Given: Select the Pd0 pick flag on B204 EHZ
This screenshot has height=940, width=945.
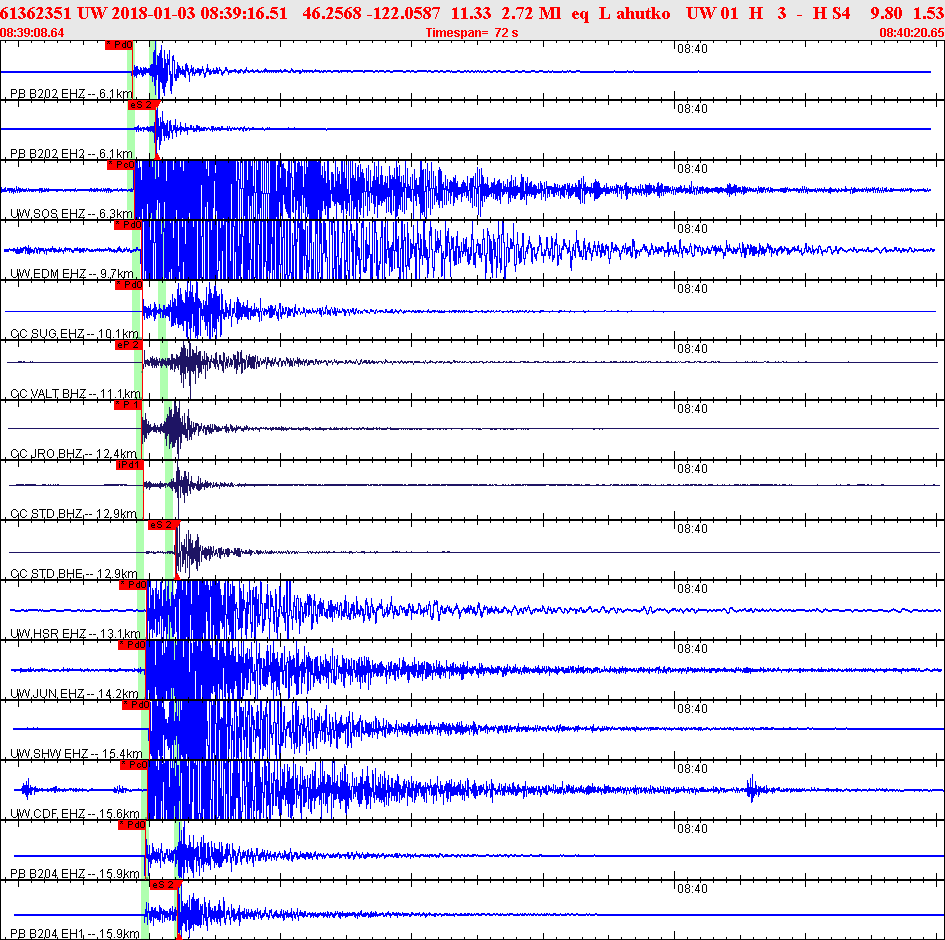Looking at the screenshot, I should [x=132, y=825].
